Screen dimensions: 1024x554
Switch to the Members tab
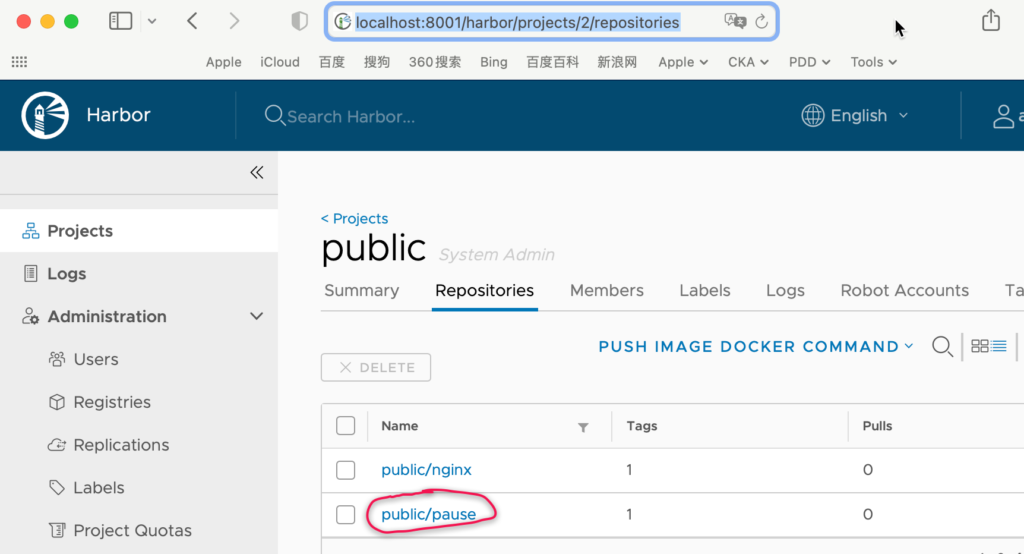[607, 291]
